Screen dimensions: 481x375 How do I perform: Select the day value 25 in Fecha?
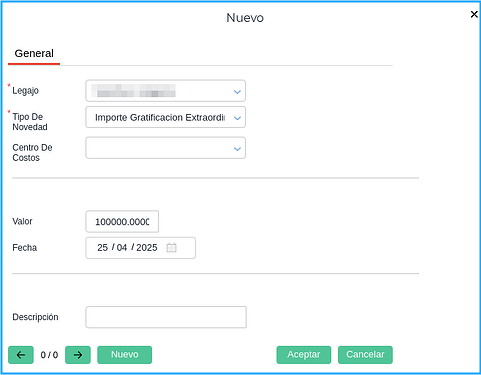point(102,248)
